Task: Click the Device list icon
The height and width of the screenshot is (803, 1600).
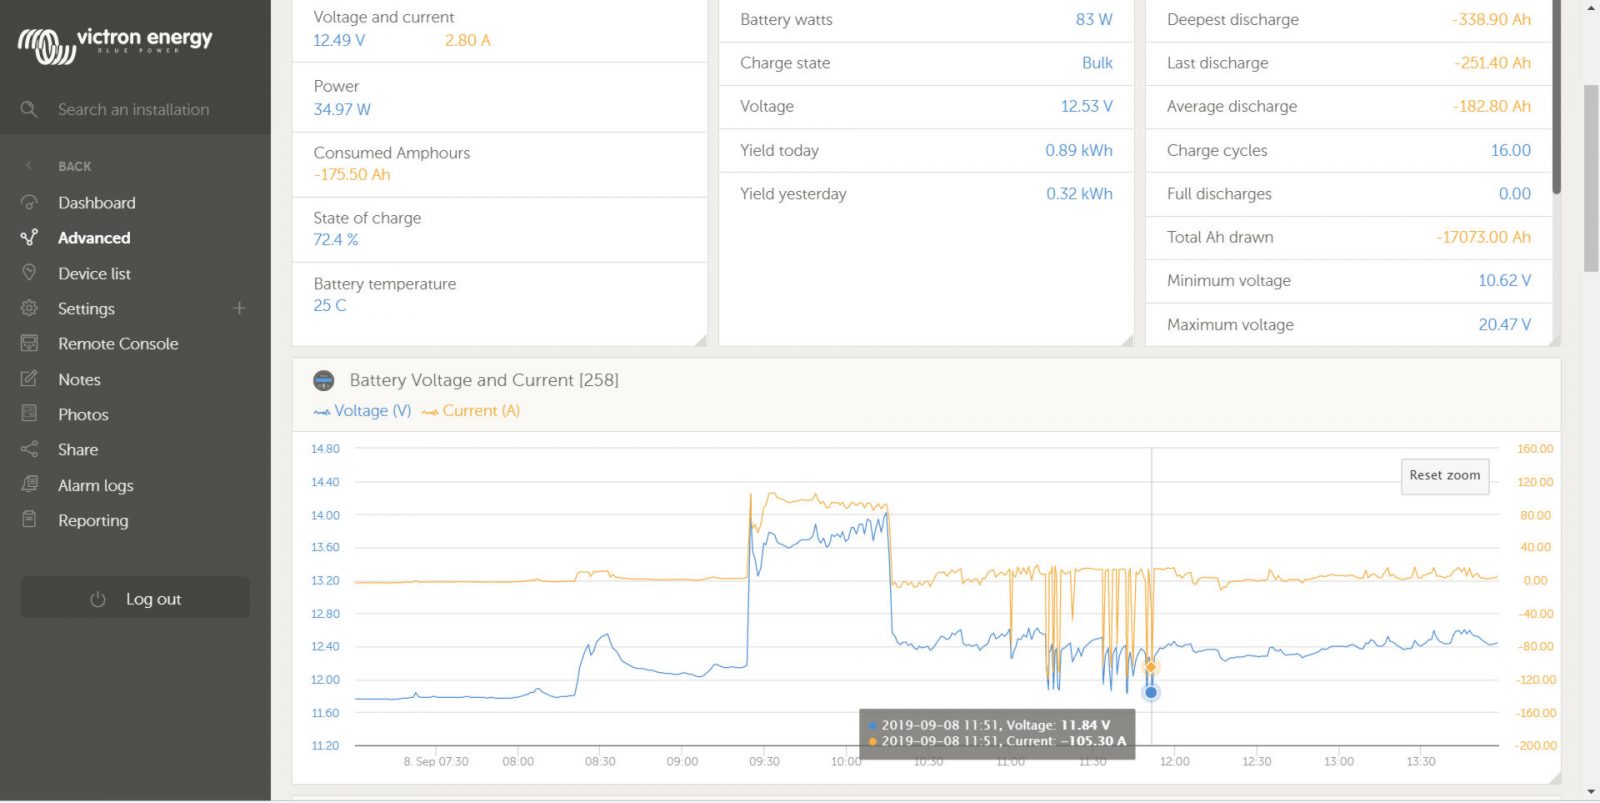Action: pos(29,273)
